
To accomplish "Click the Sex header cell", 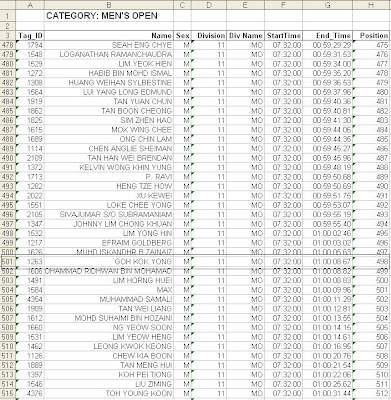I will point(183,35).
